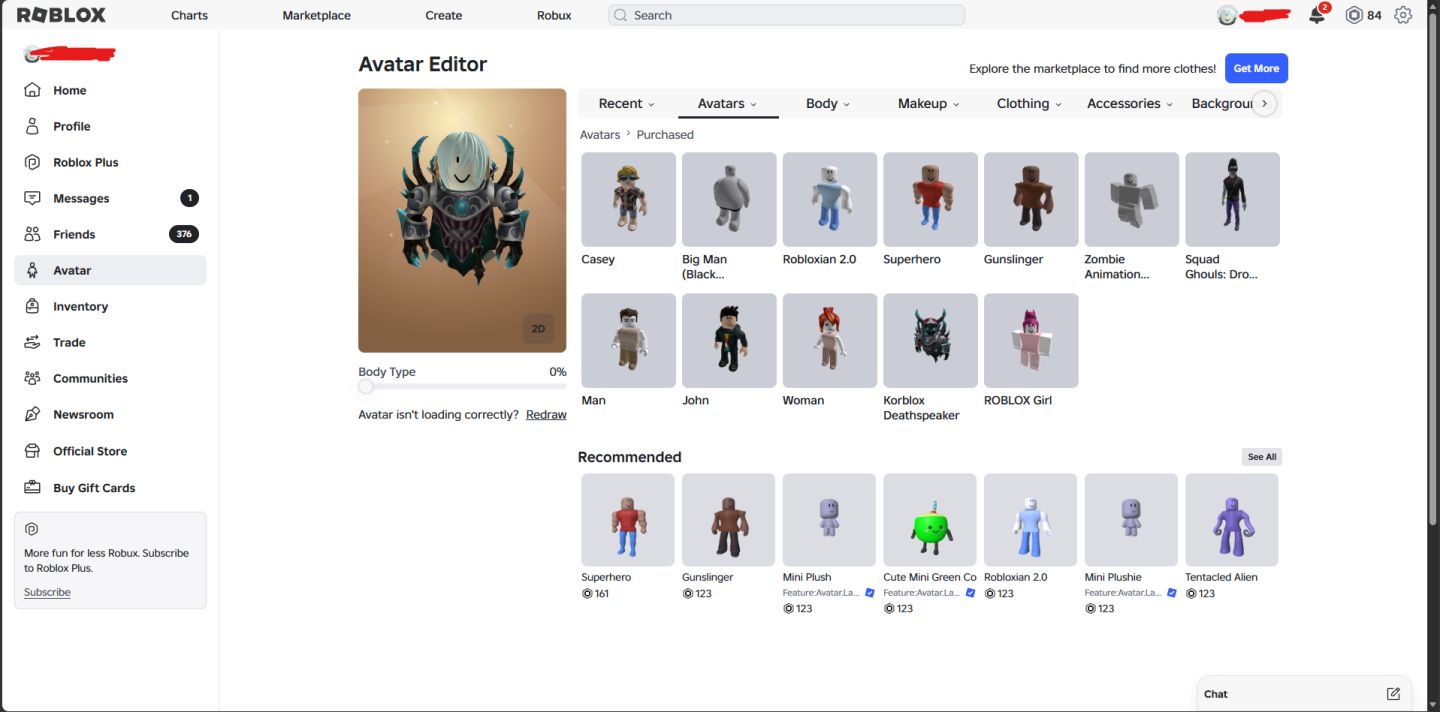Adjust the Body Type slider handle
1440x712 pixels.
(x=366, y=386)
